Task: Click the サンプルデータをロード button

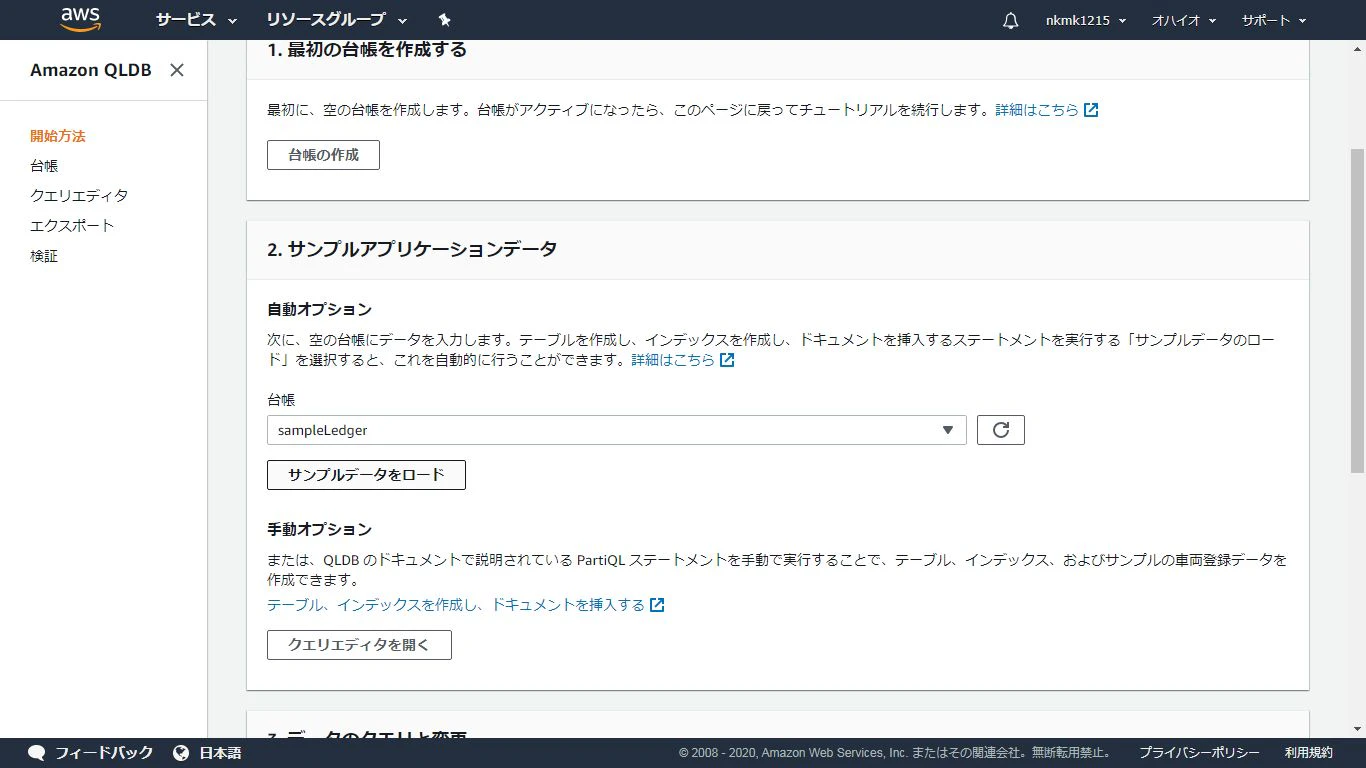Action: click(x=366, y=474)
